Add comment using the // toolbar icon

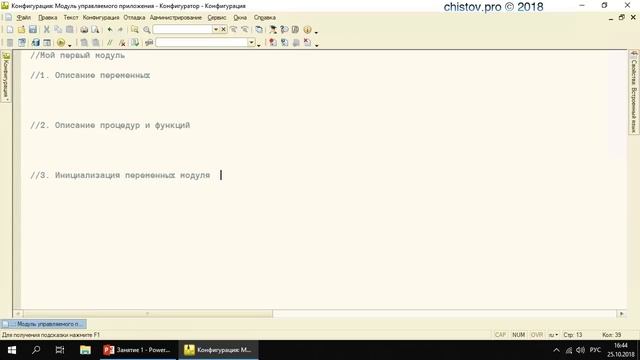109,42
